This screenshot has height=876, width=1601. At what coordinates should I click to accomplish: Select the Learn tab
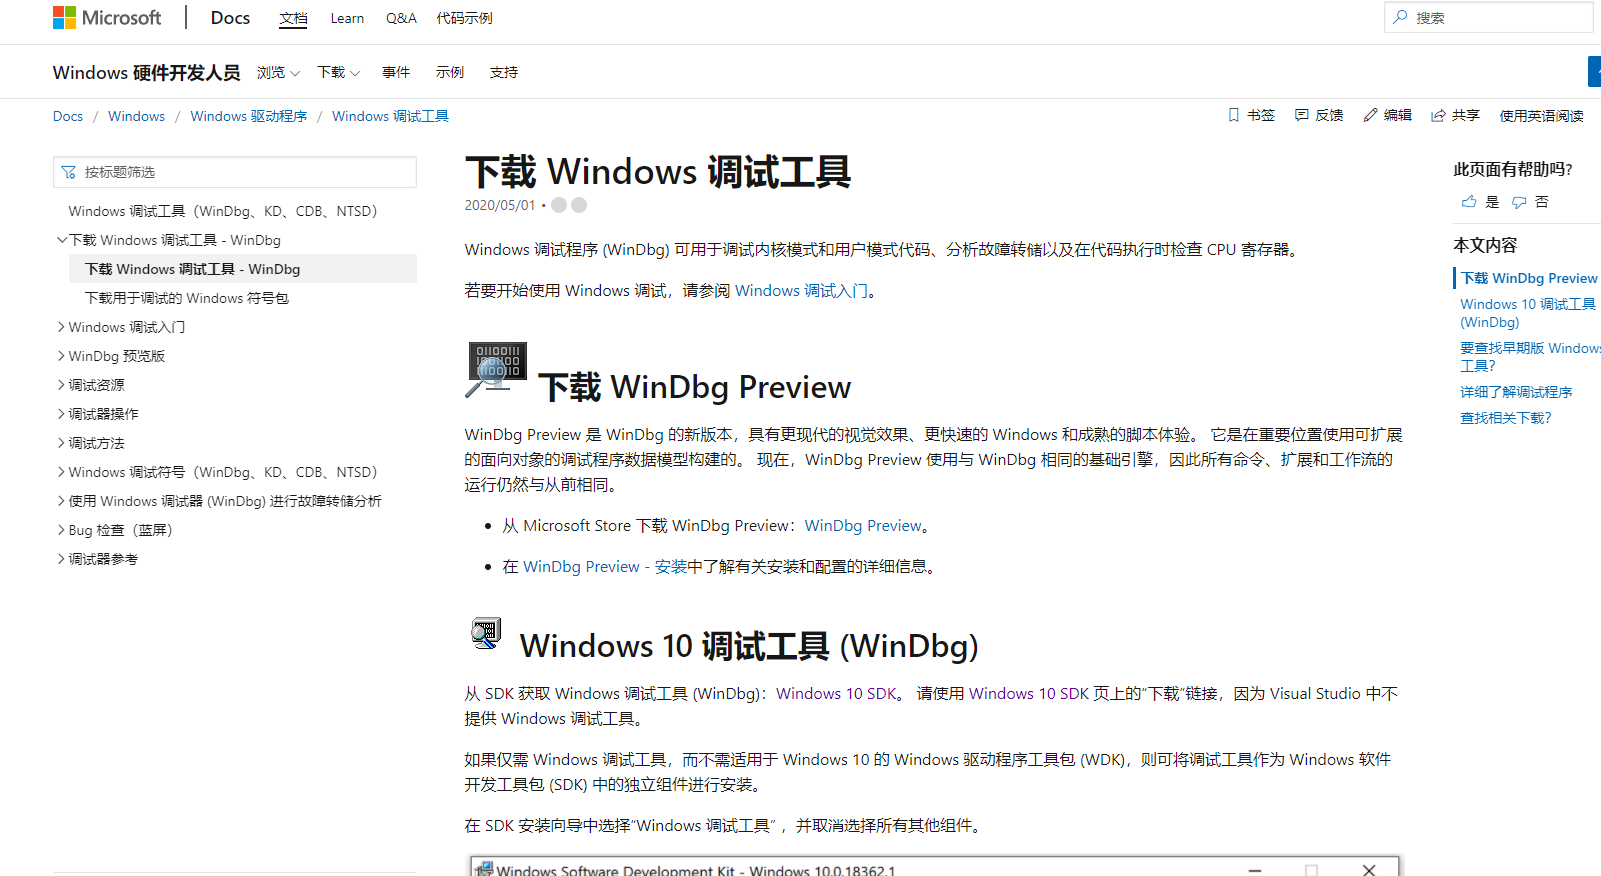(x=347, y=18)
